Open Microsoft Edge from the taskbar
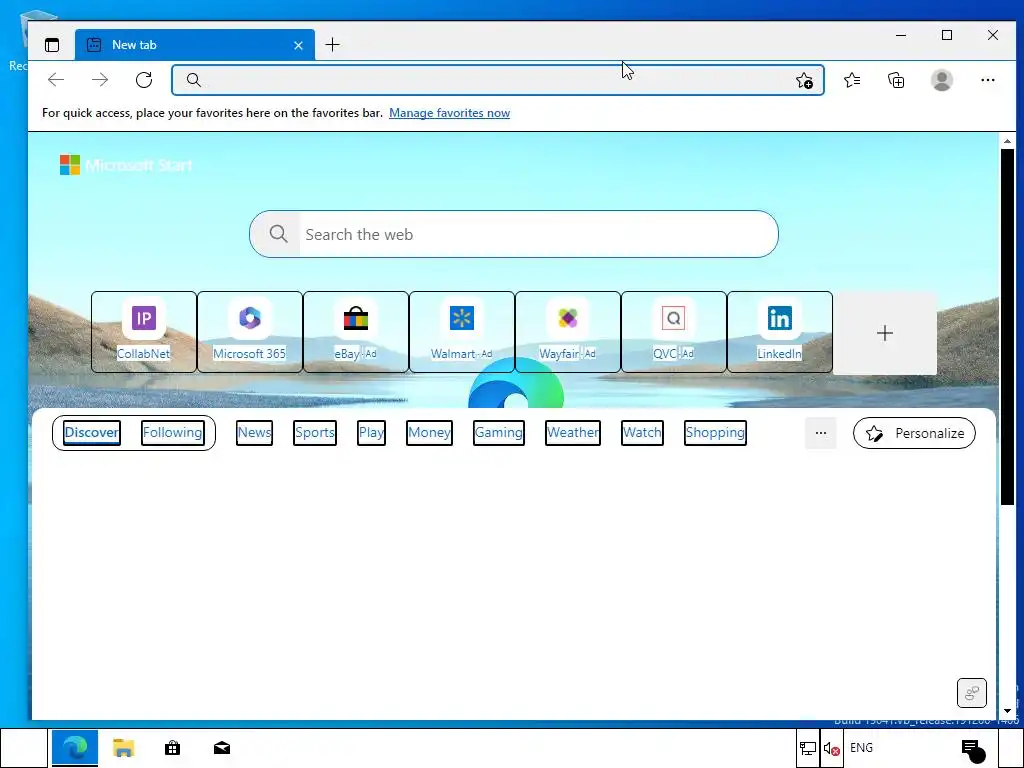The height and width of the screenshot is (768, 1024). (75, 748)
